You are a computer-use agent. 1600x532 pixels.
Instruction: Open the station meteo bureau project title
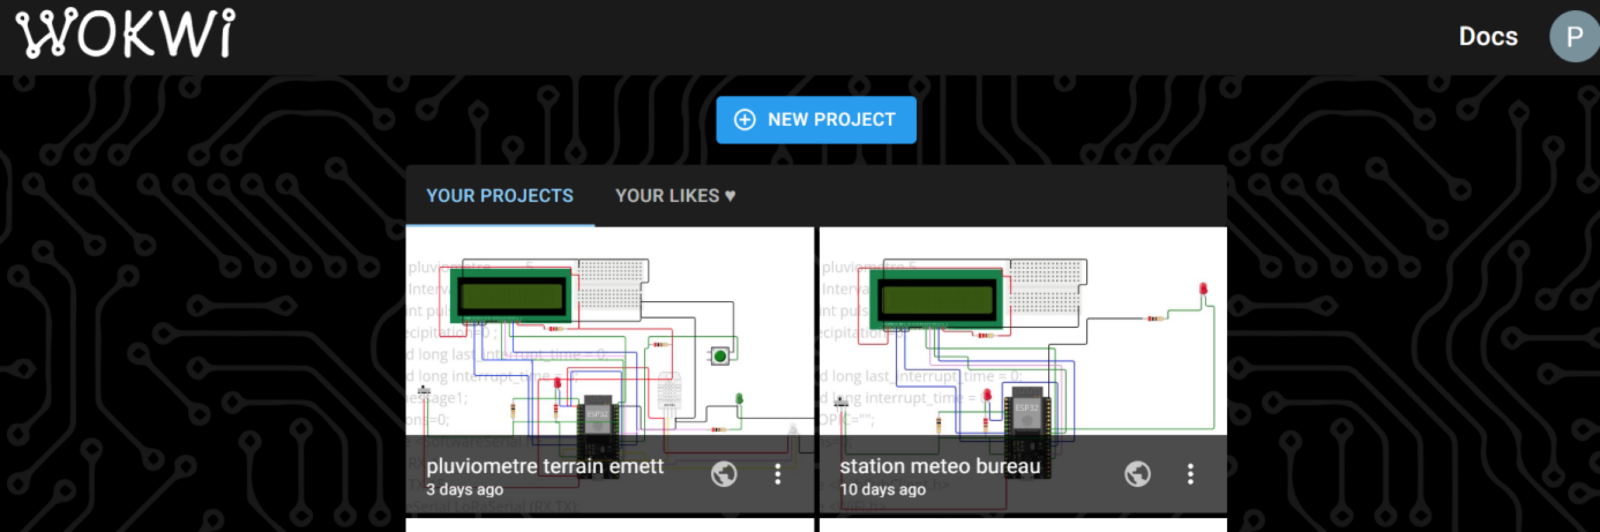click(940, 466)
